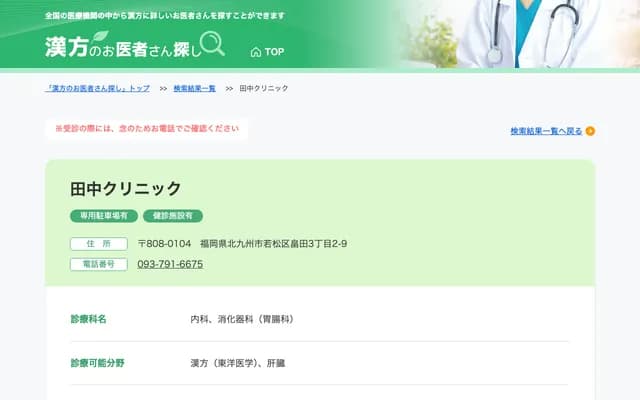Select 田中クリニック breadcrumb text

coord(264,88)
